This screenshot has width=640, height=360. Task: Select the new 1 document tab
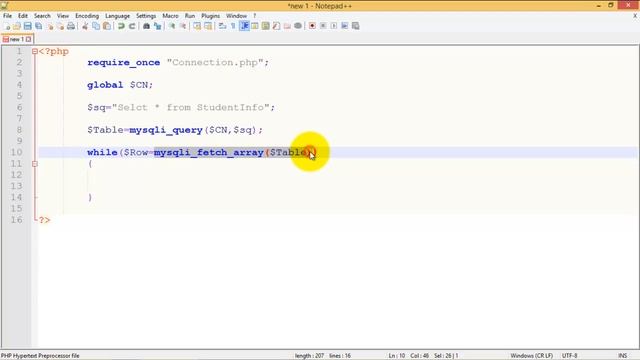pos(17,39)
